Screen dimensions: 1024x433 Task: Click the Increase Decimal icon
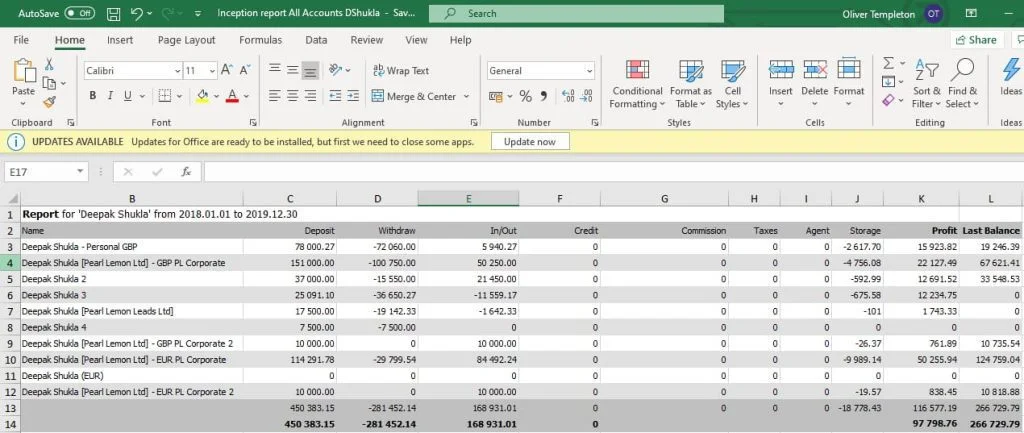pos(568,97)
